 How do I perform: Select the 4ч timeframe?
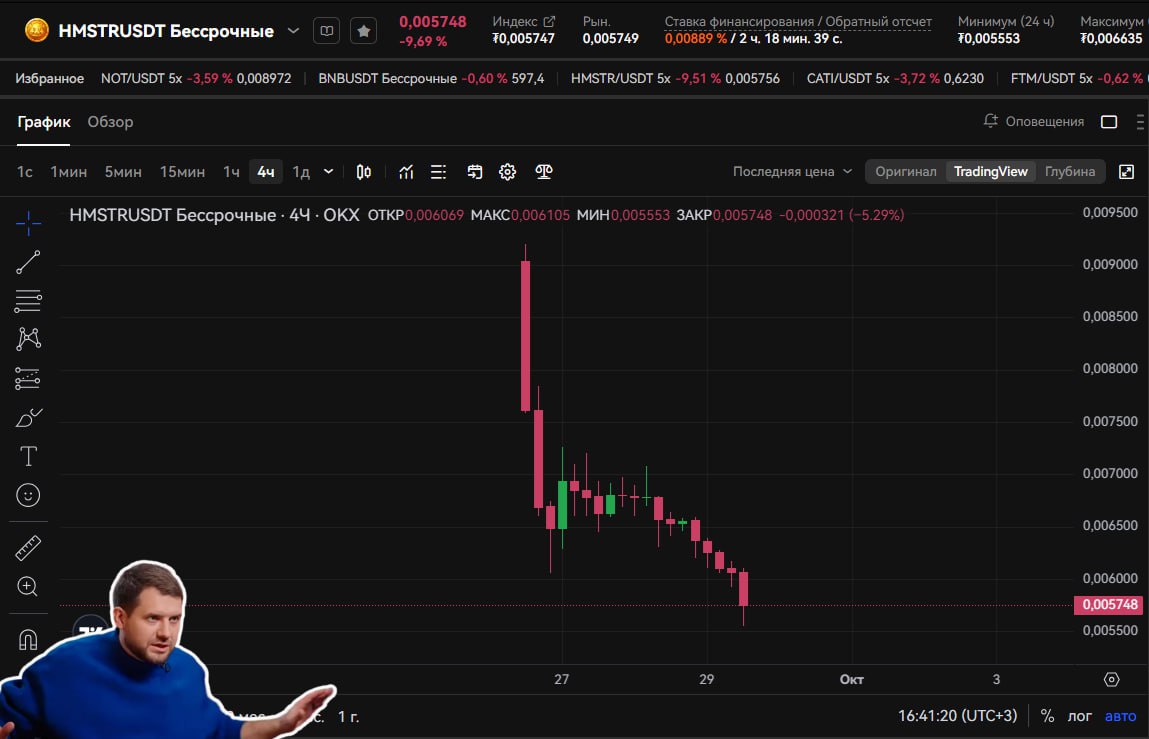[x=265, y=172]
